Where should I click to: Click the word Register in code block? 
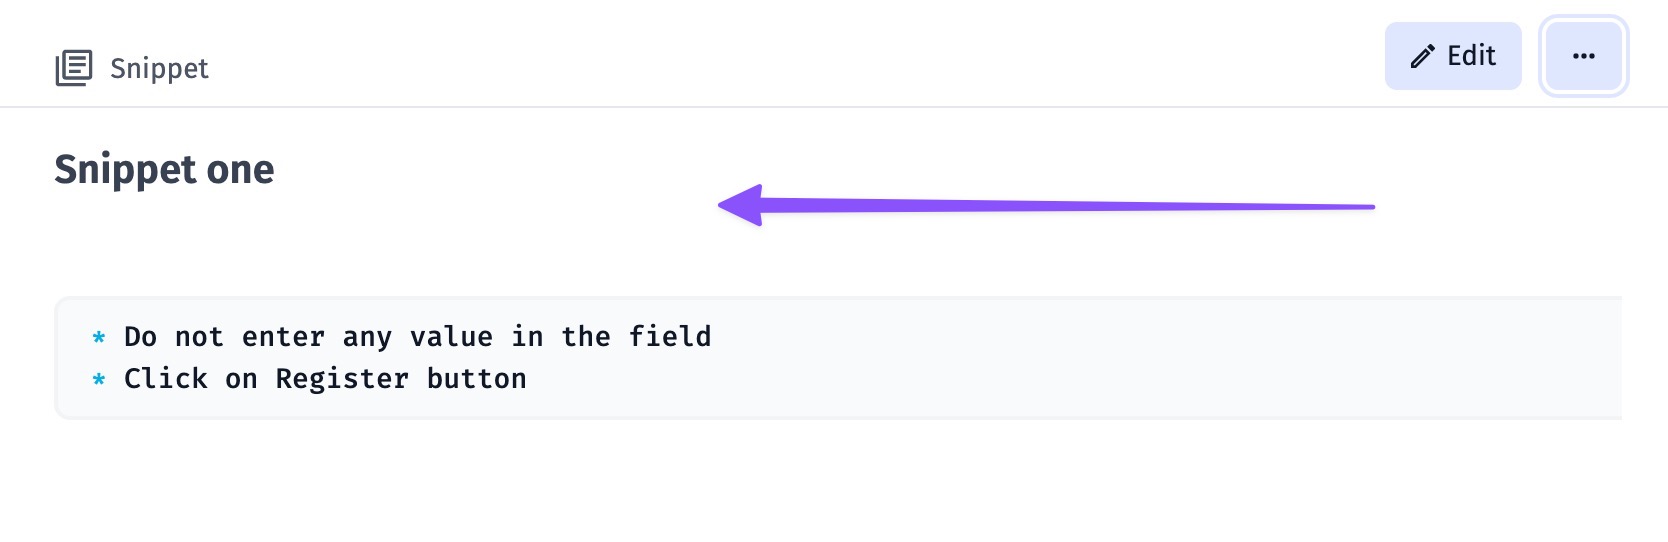pos(342,379)
